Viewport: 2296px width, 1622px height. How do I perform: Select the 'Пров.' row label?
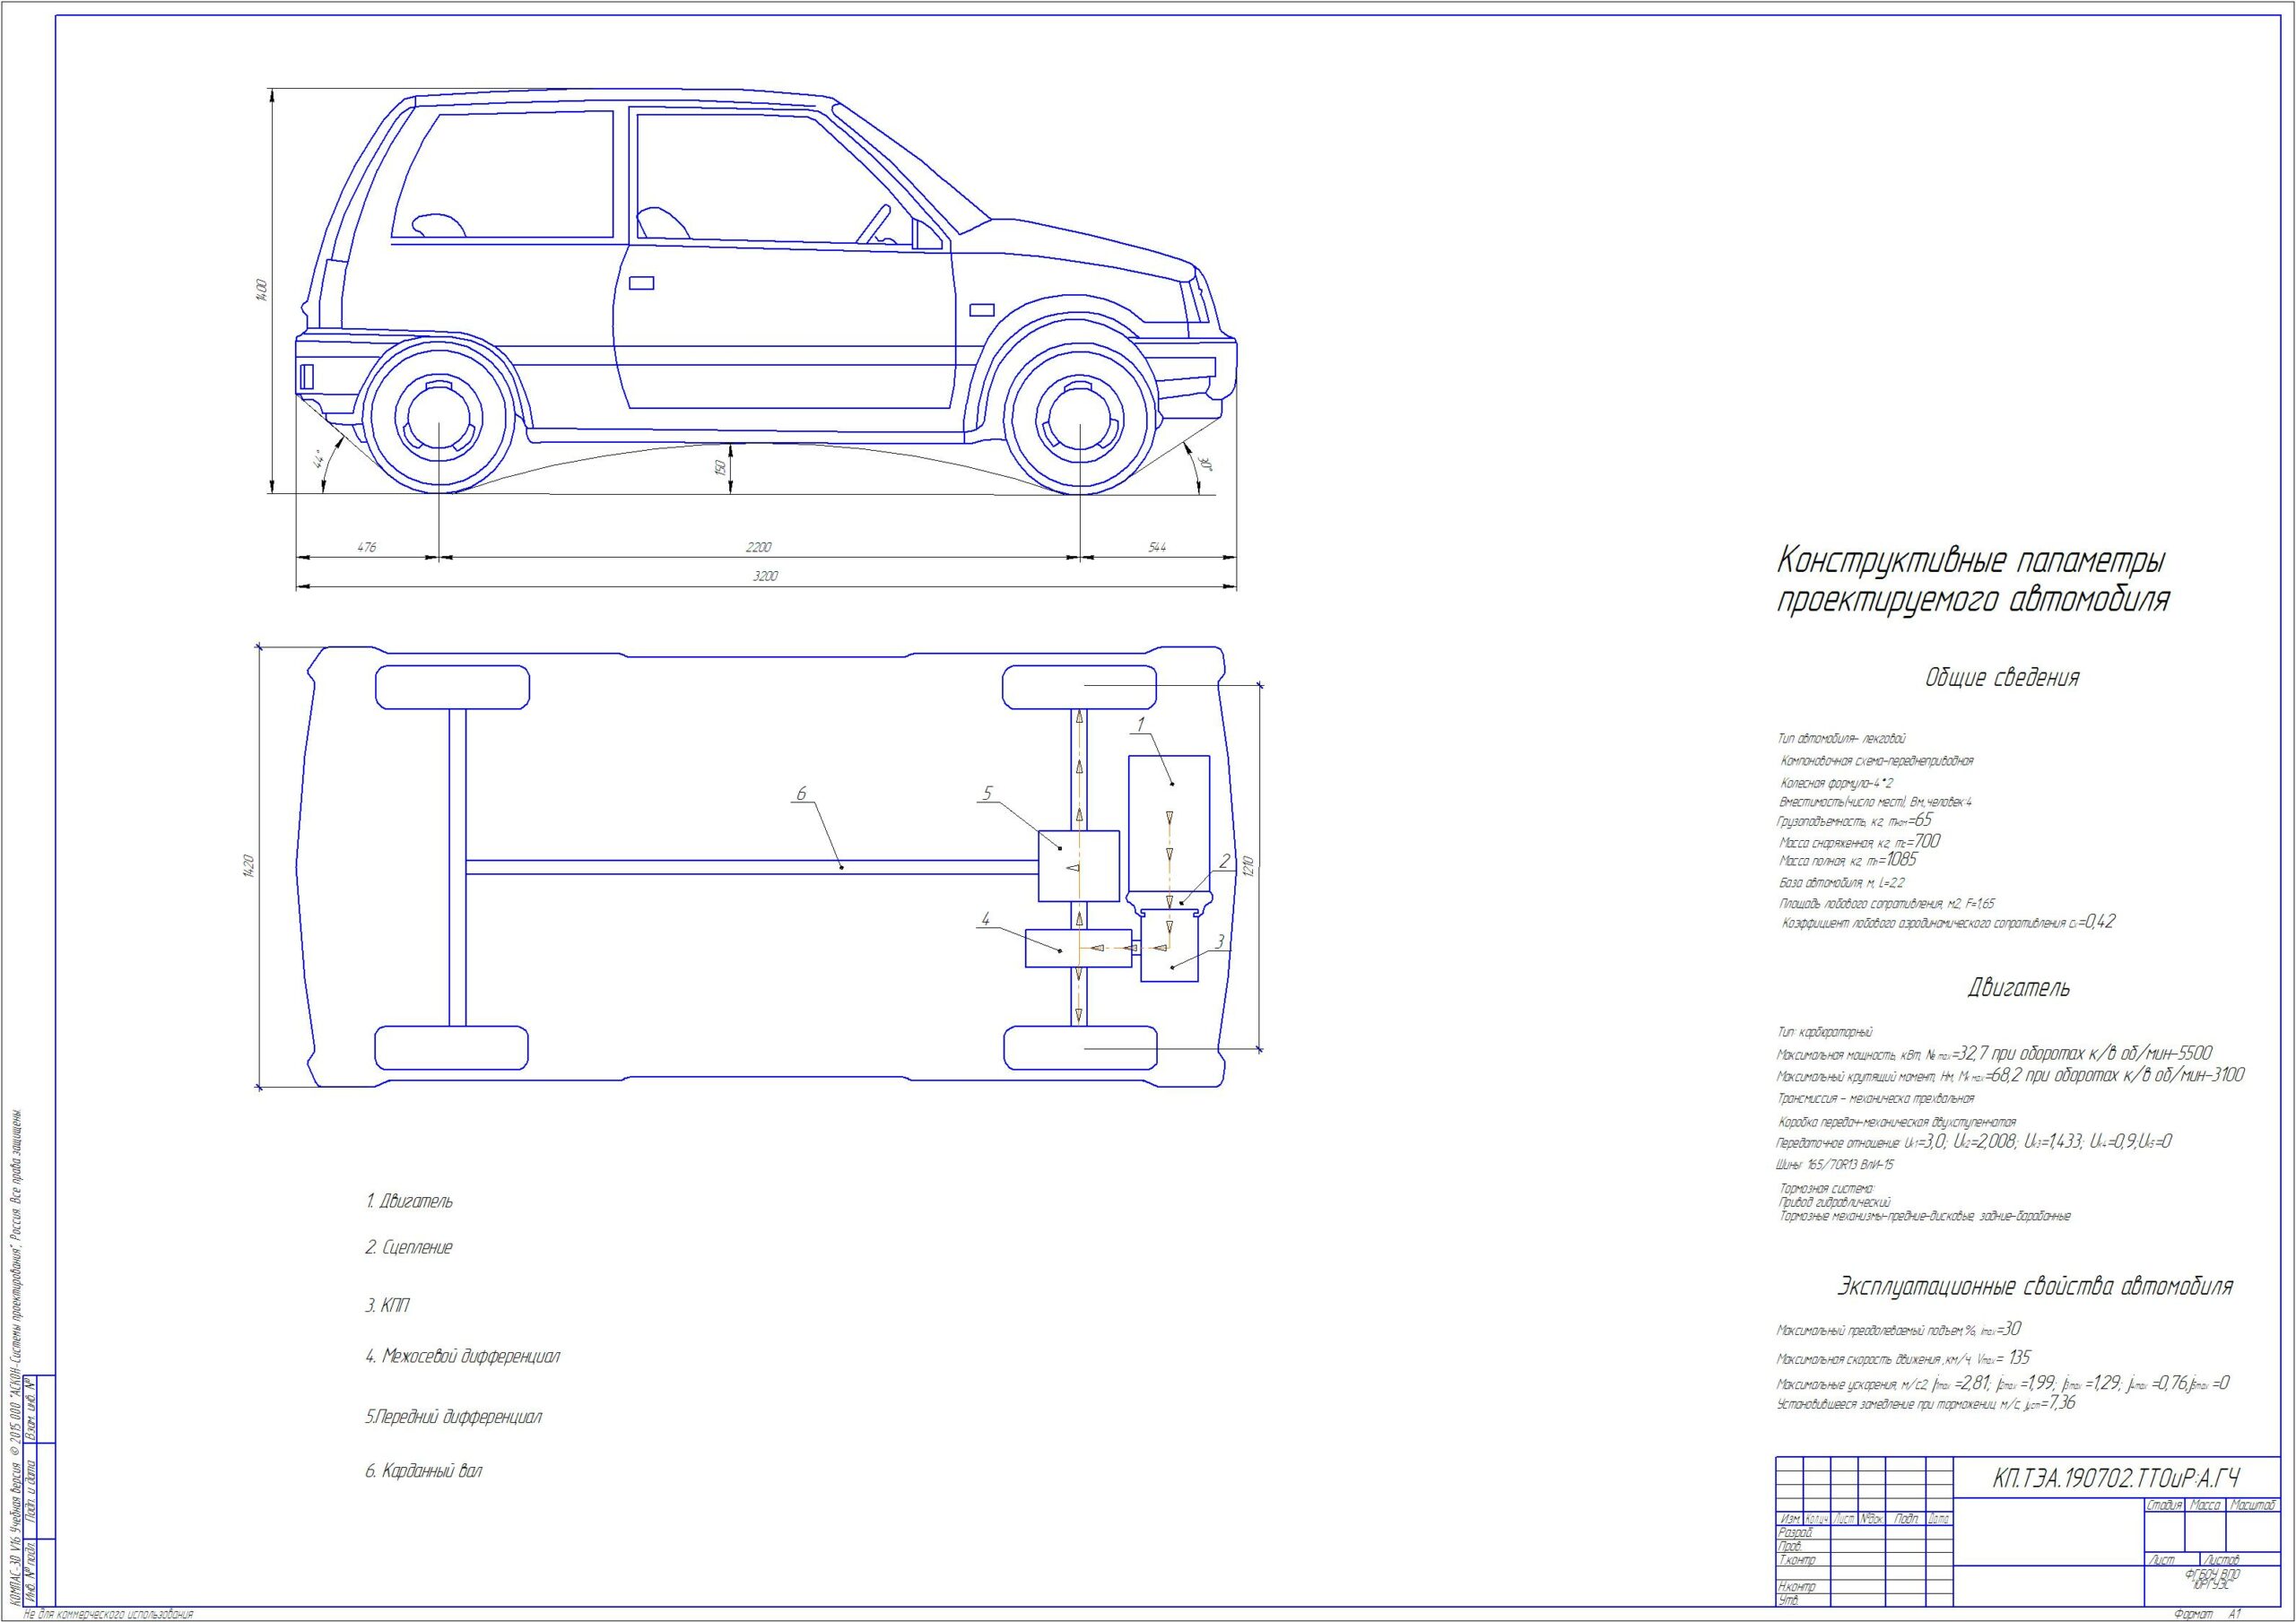pyautogui.click(x=1790, y=1546)
